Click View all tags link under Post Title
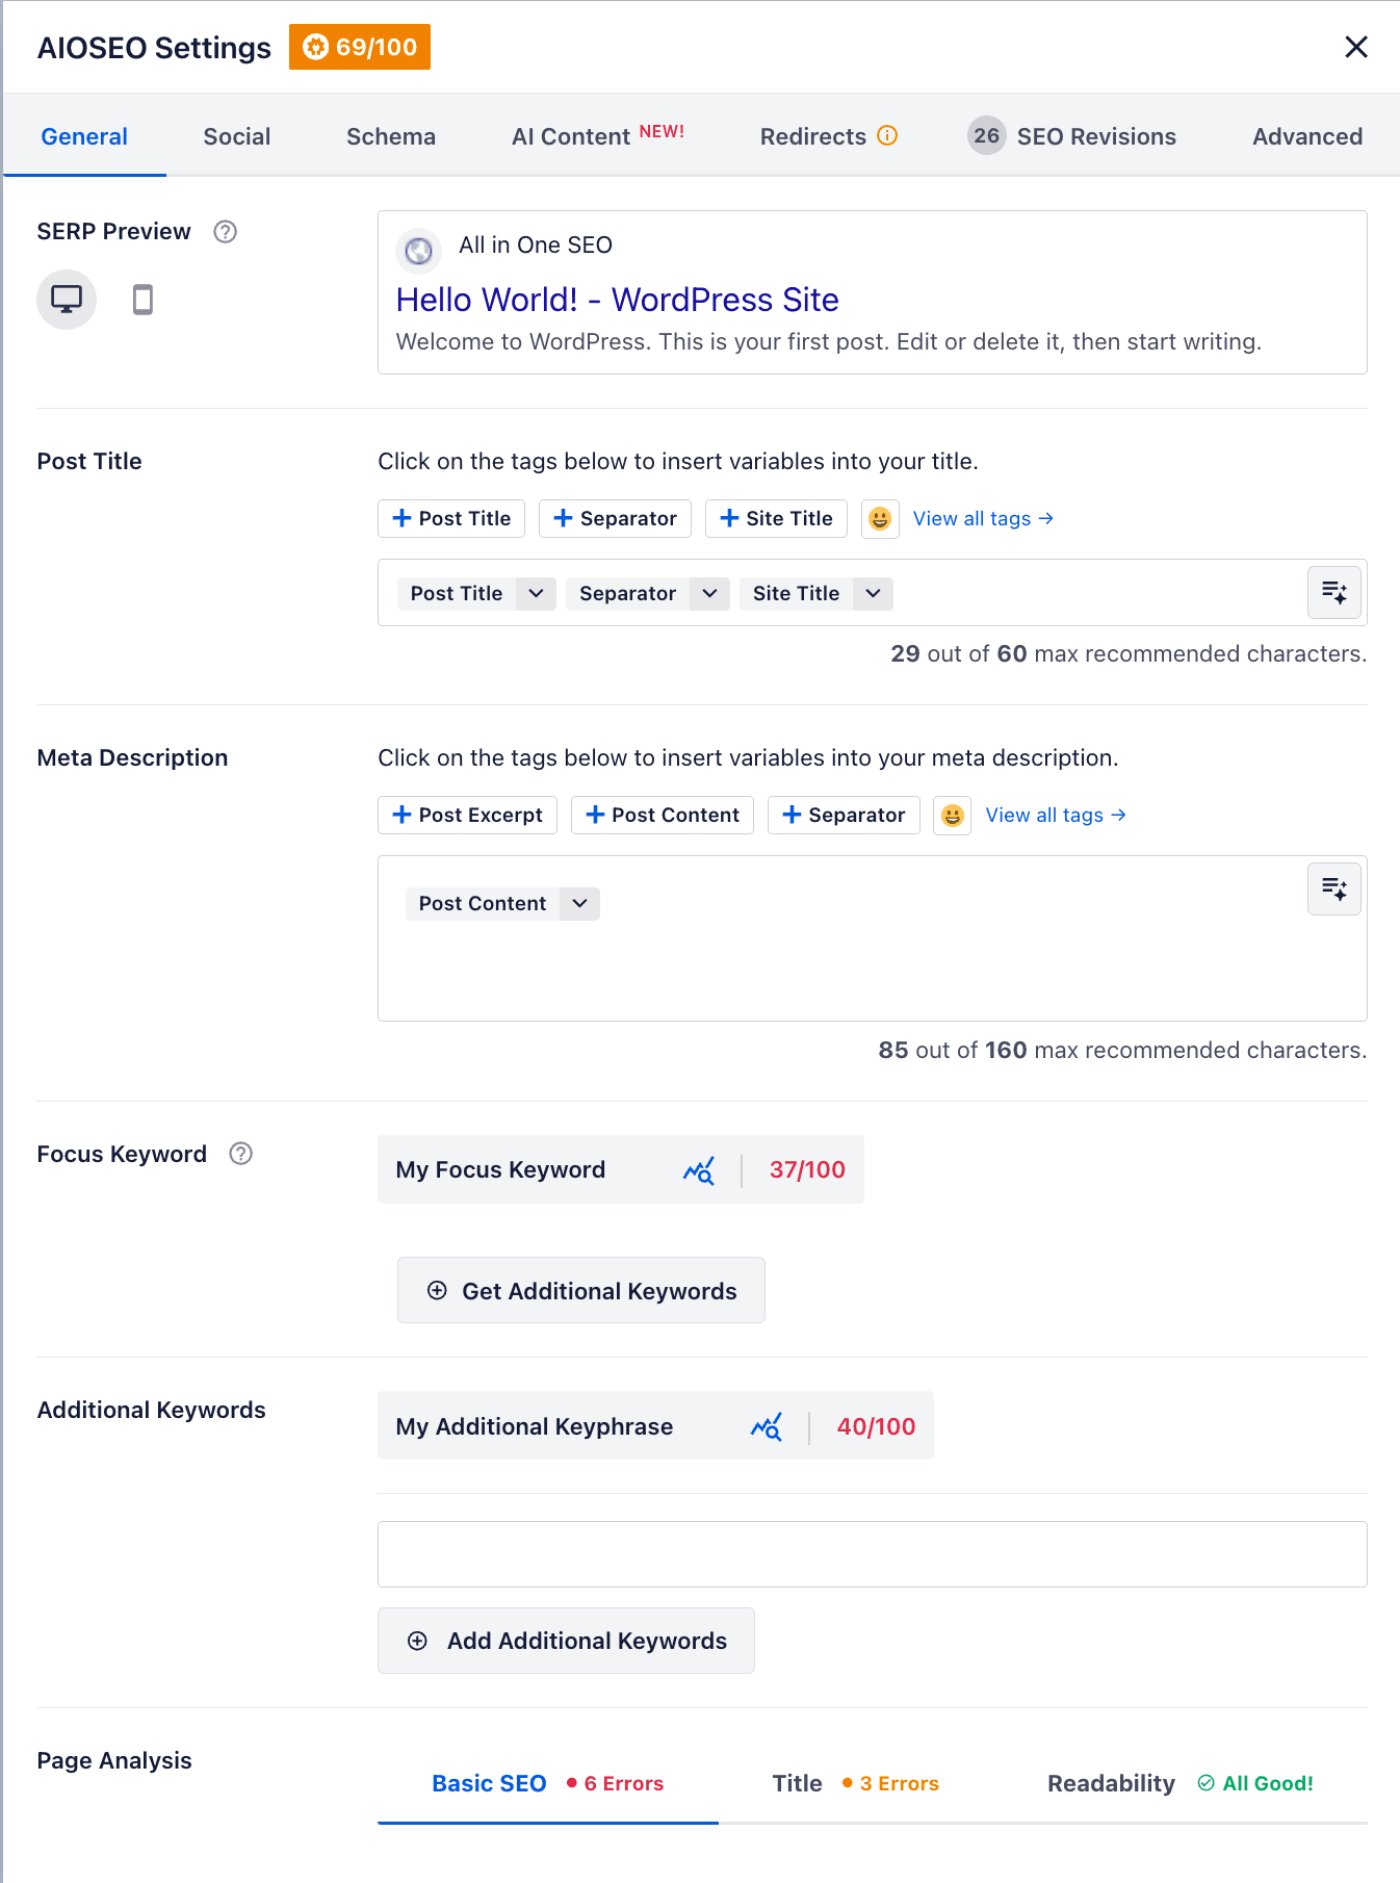Image resolution: width=1400 pixels, height=1883 pixels. point(982,518)
